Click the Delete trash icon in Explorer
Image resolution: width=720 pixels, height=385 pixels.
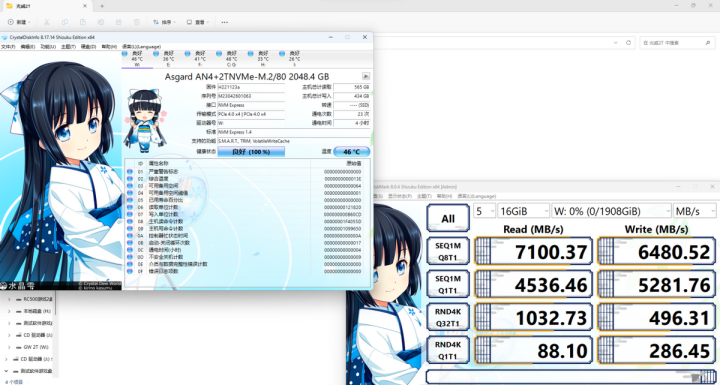click(x=136, y=22)
